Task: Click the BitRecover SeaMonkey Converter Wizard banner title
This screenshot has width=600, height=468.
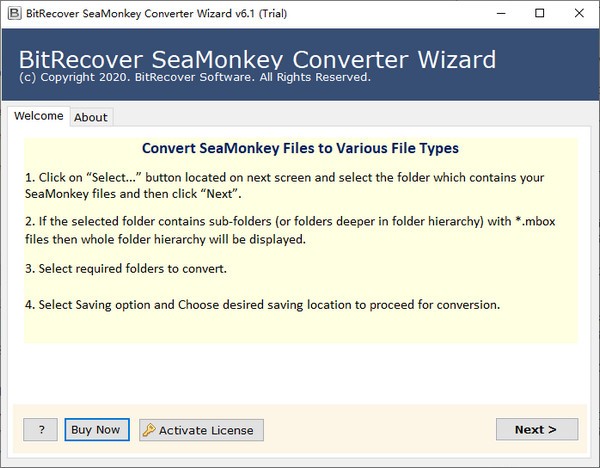Action: point(257,59)
